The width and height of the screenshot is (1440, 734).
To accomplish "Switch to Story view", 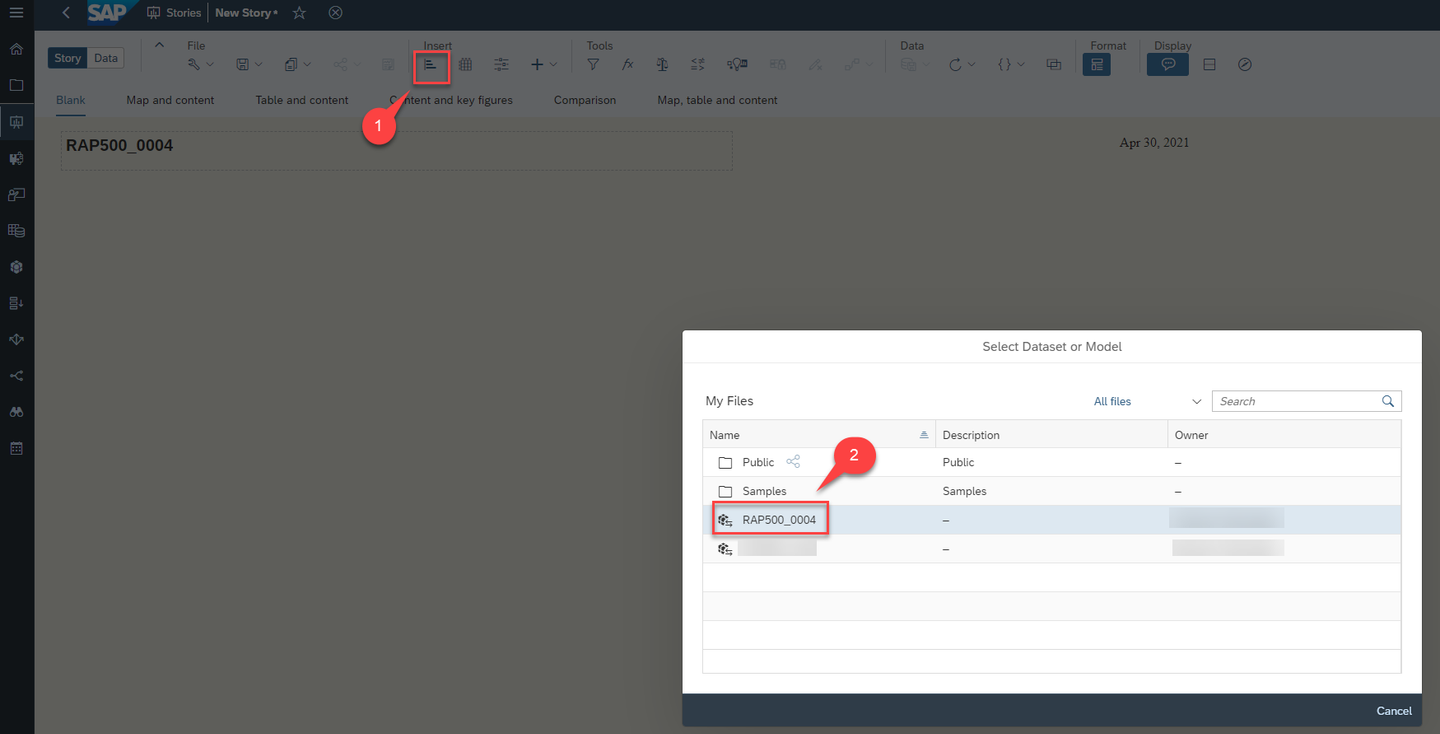I will (68, 58).
